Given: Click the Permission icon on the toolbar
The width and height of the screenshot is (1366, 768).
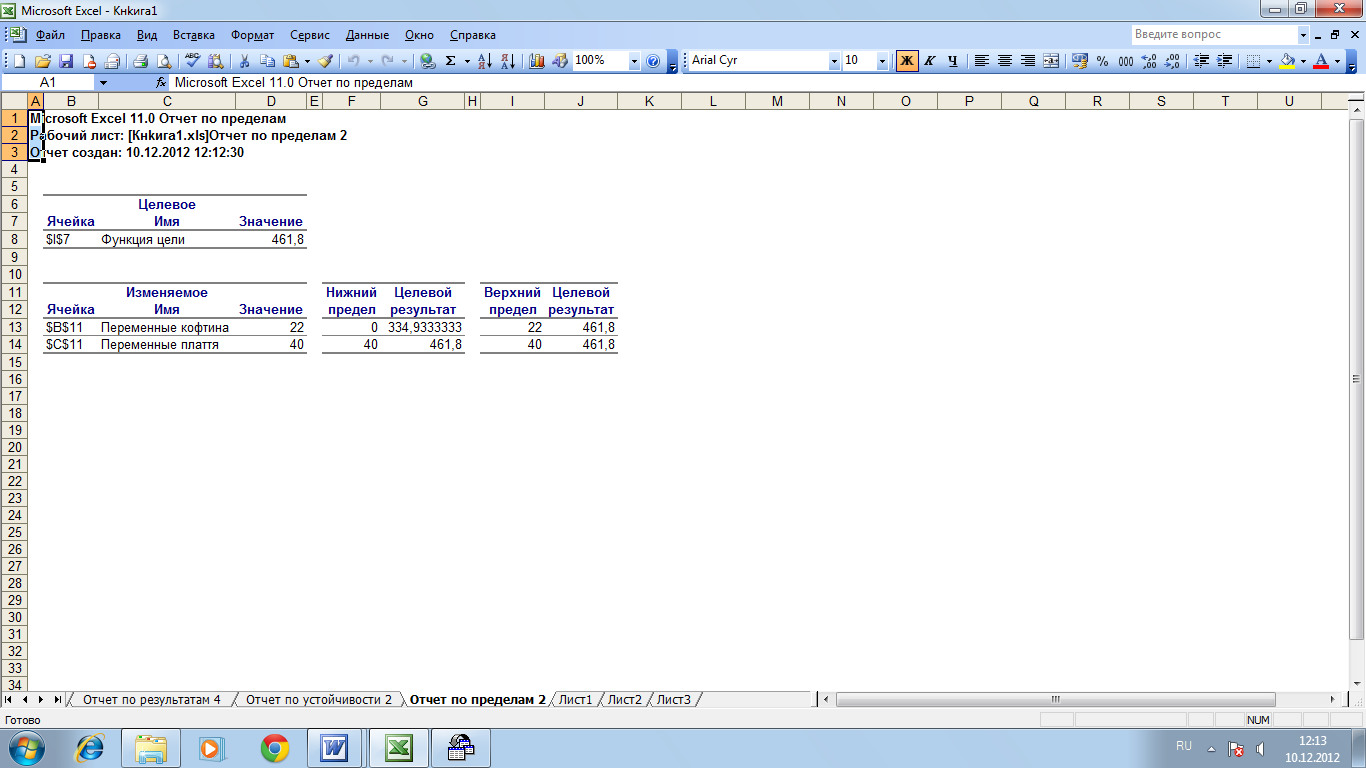Looking at the screenshot, I should pyautogui.click(x=89, y=61).
